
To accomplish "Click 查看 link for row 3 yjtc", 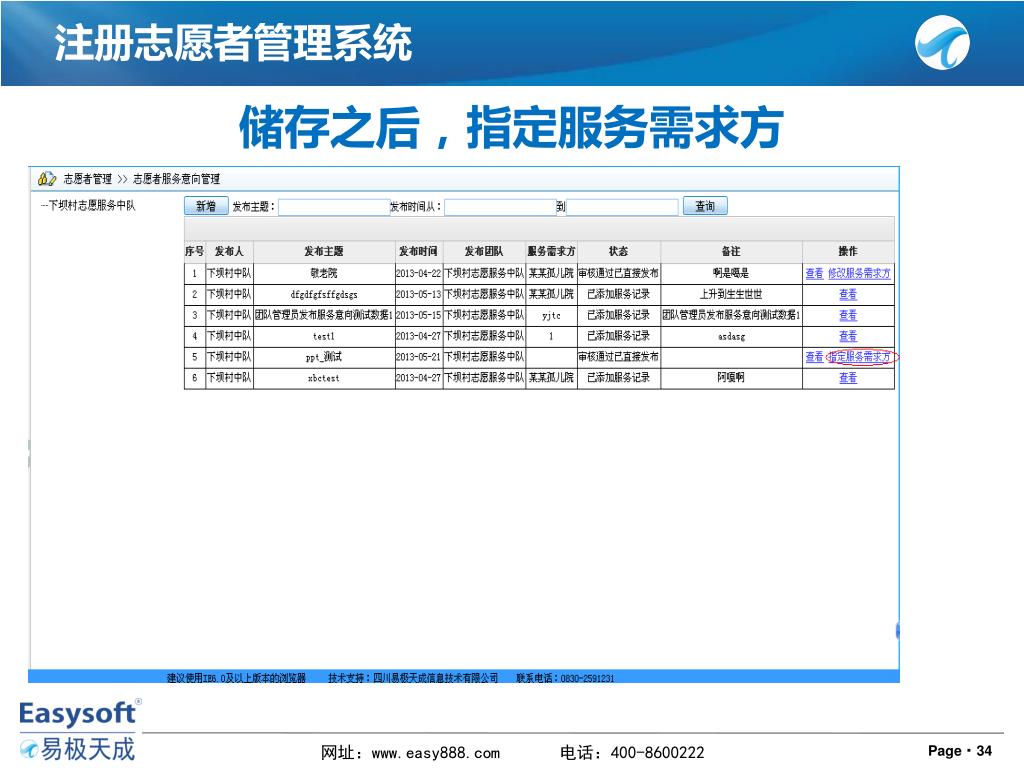I will tap(848, 315).
